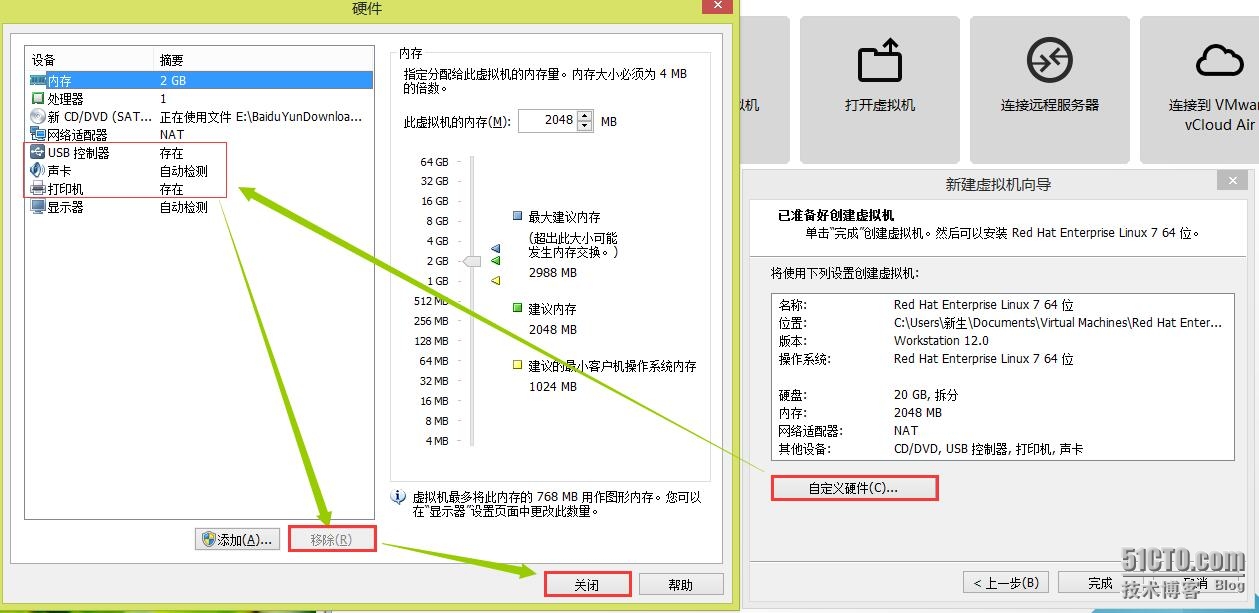Click the NAT summary of network adapter
Image resolution: width=1259 pixels, height=613 pixels.
click(171, 134)
